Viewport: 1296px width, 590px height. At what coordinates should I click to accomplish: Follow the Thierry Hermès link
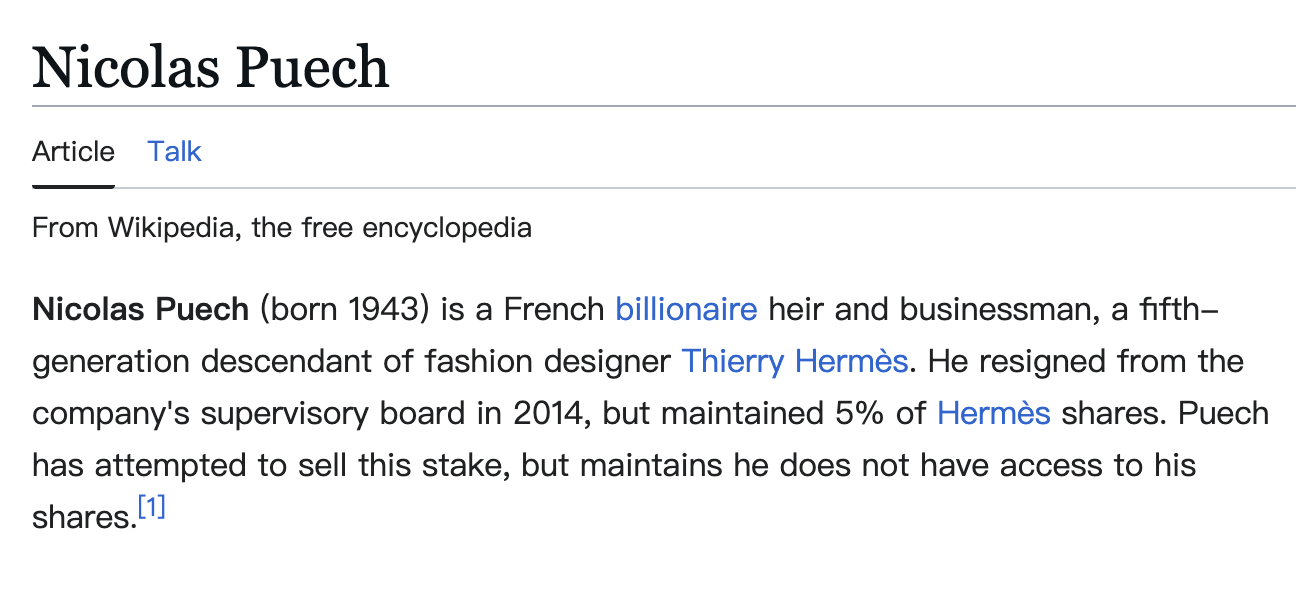pos(794,361)
